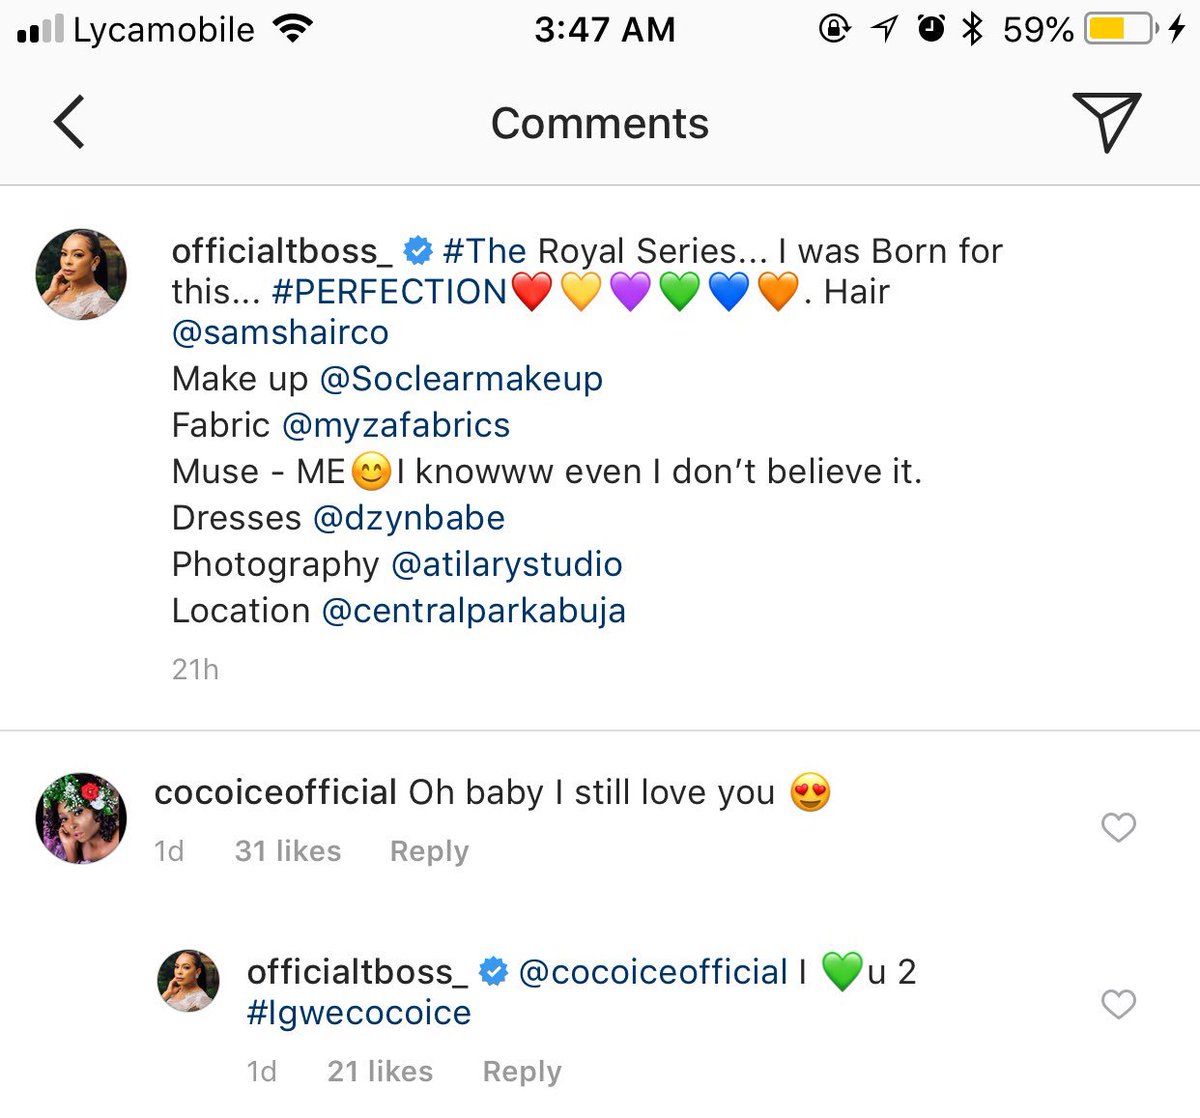1200x1118 pixels.
Task: Tap the battery icon in the status bar
Action: click(1121, 29)
